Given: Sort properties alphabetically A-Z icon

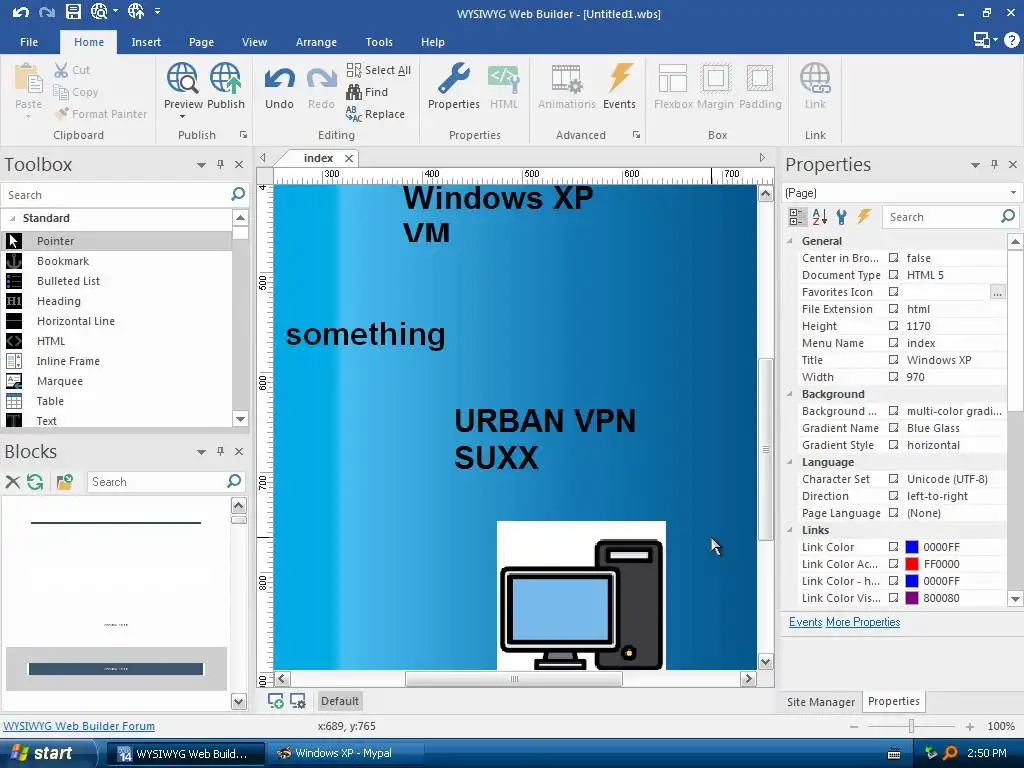Looking at the screenshot, I should (820, 217).
